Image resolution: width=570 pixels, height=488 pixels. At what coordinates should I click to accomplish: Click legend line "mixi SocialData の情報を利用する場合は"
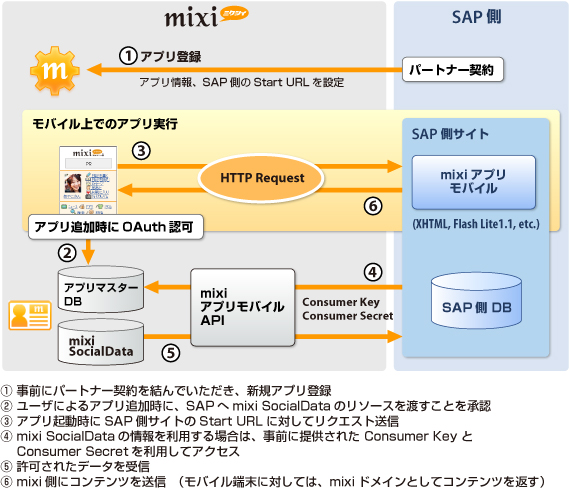click(237, 436)
